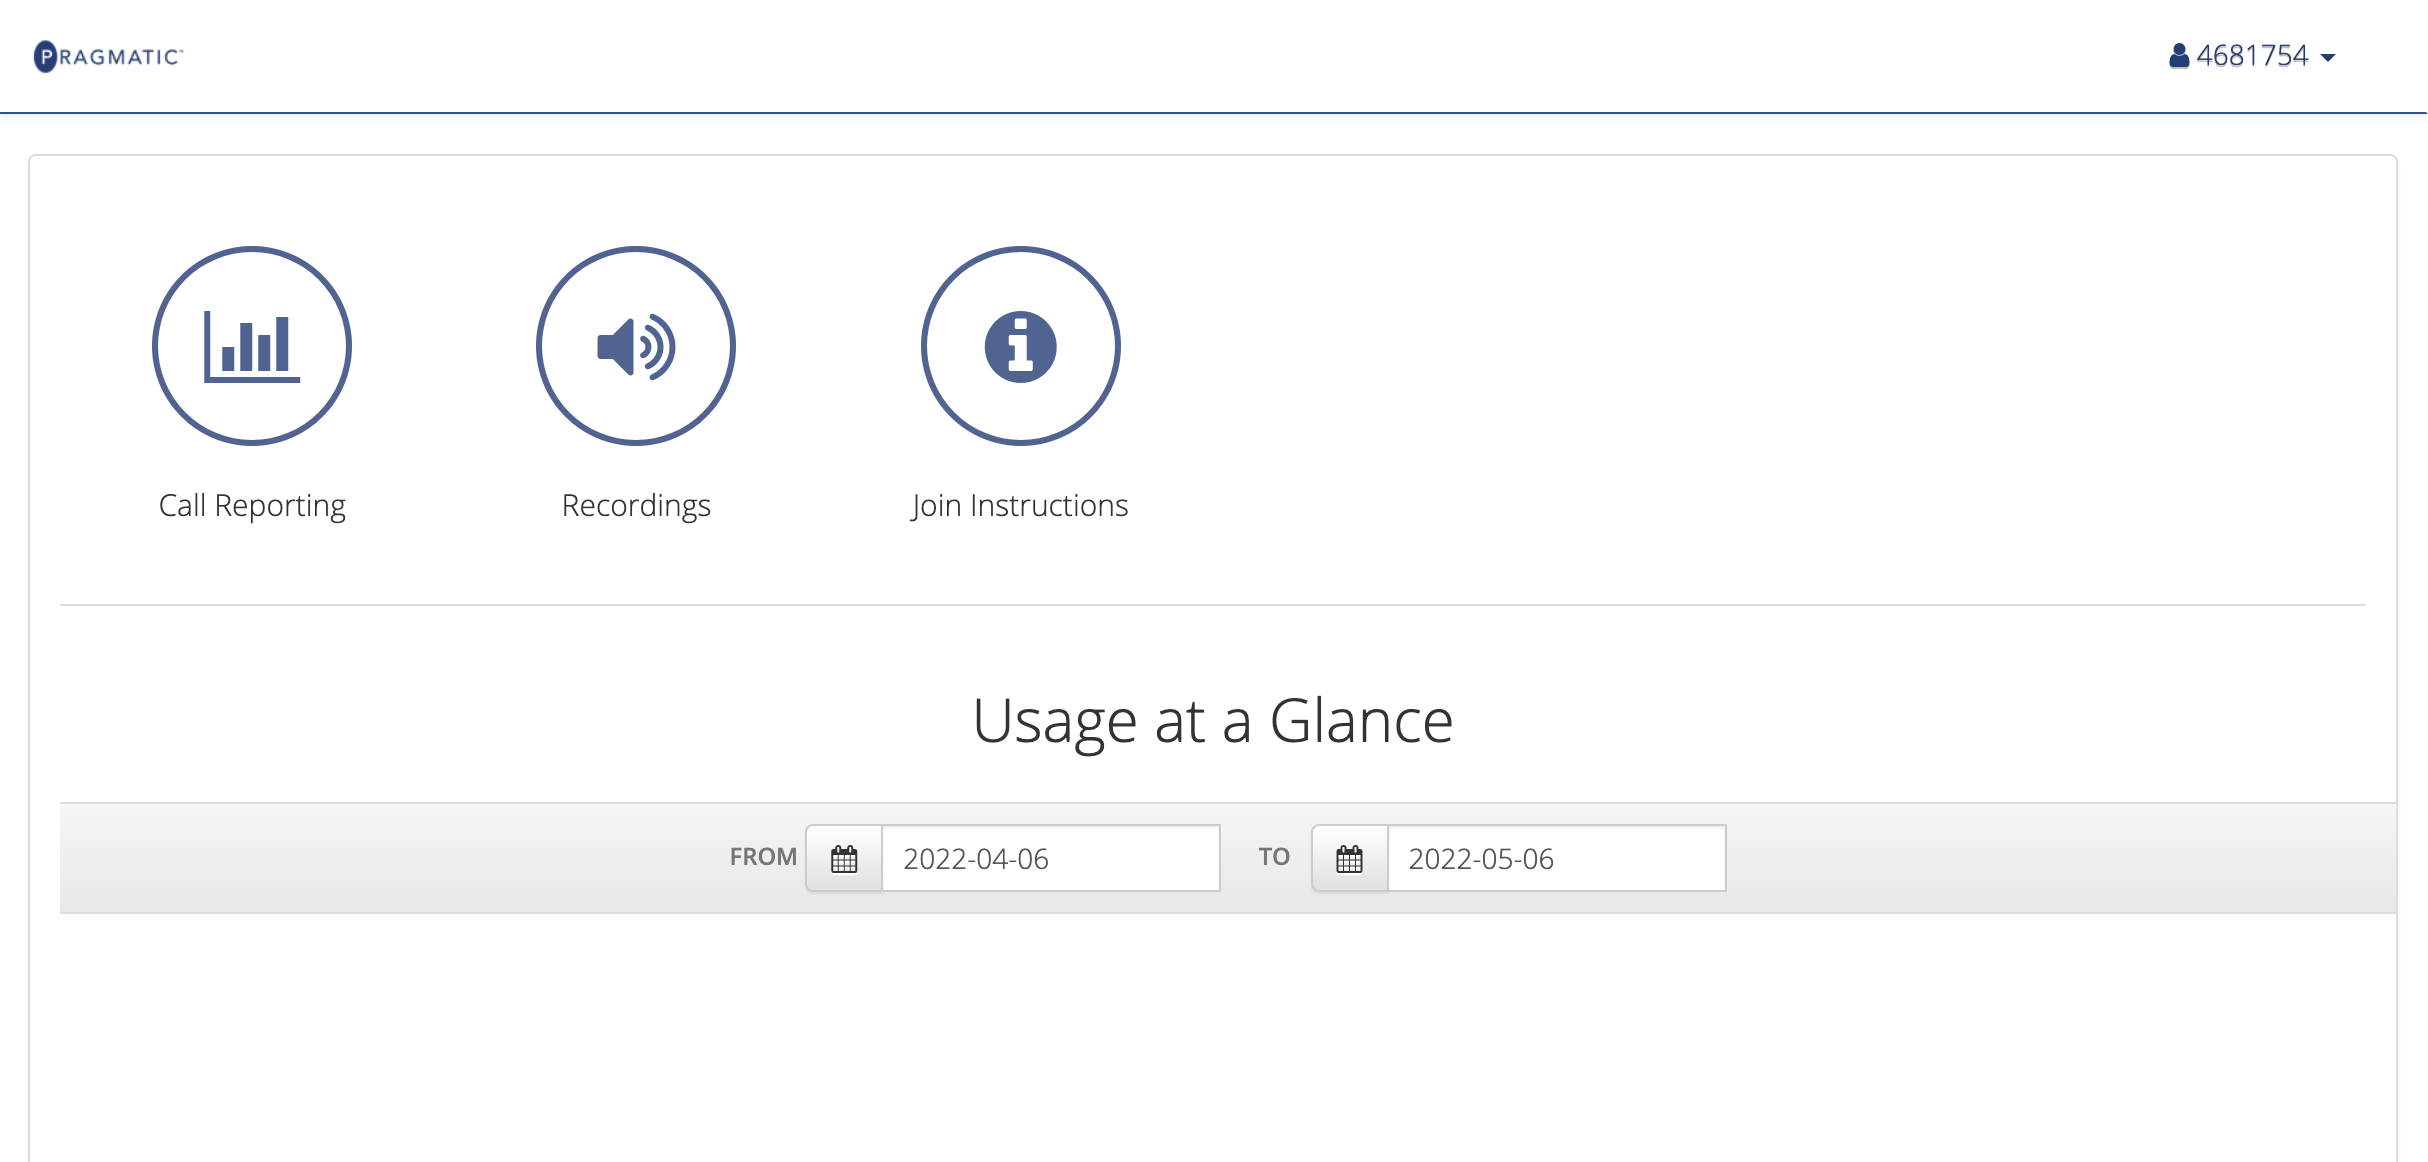Open Call Reporting via bar chart icon
2428x1162 pixels.
click(x=252, y=346)
